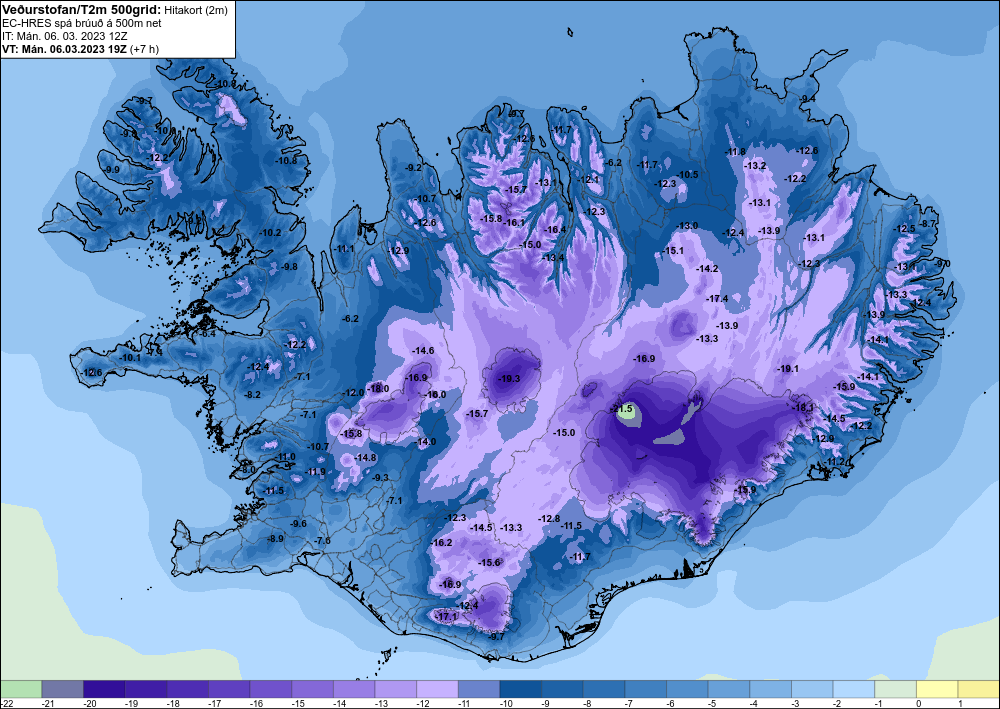The height and width of the screenshot is (709, 1000).
Task: Click the 'IT: Mán. 06. 03. 2023 12Z' init time
Action: point(64,36)
